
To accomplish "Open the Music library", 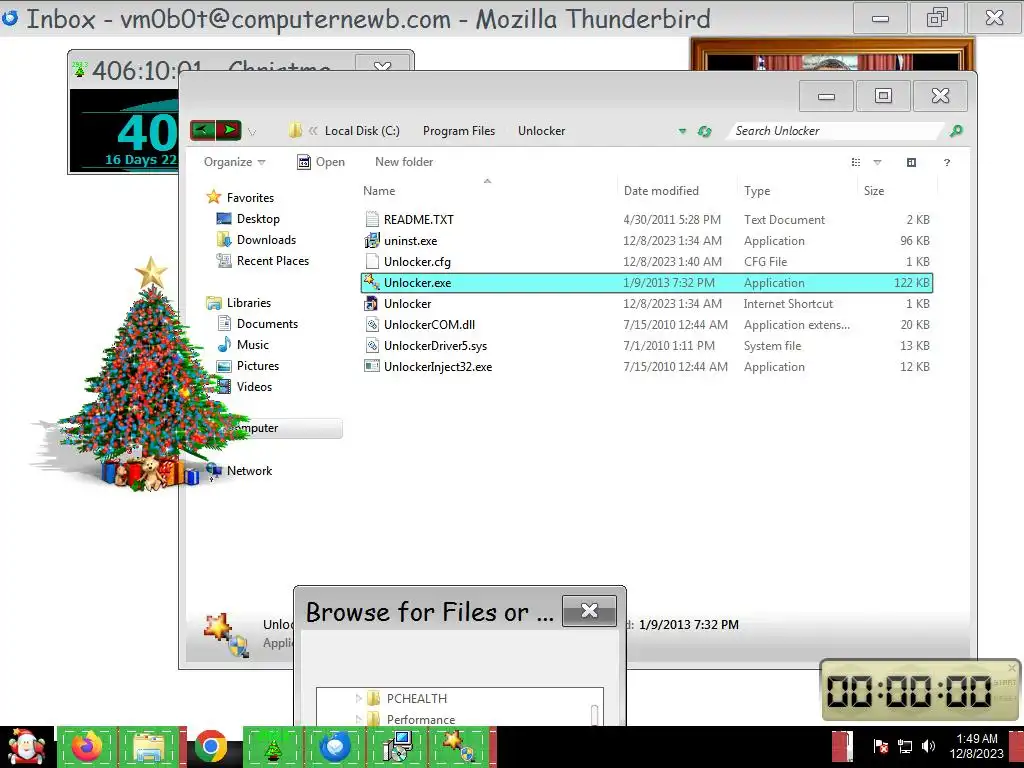I will coord(253,344).
